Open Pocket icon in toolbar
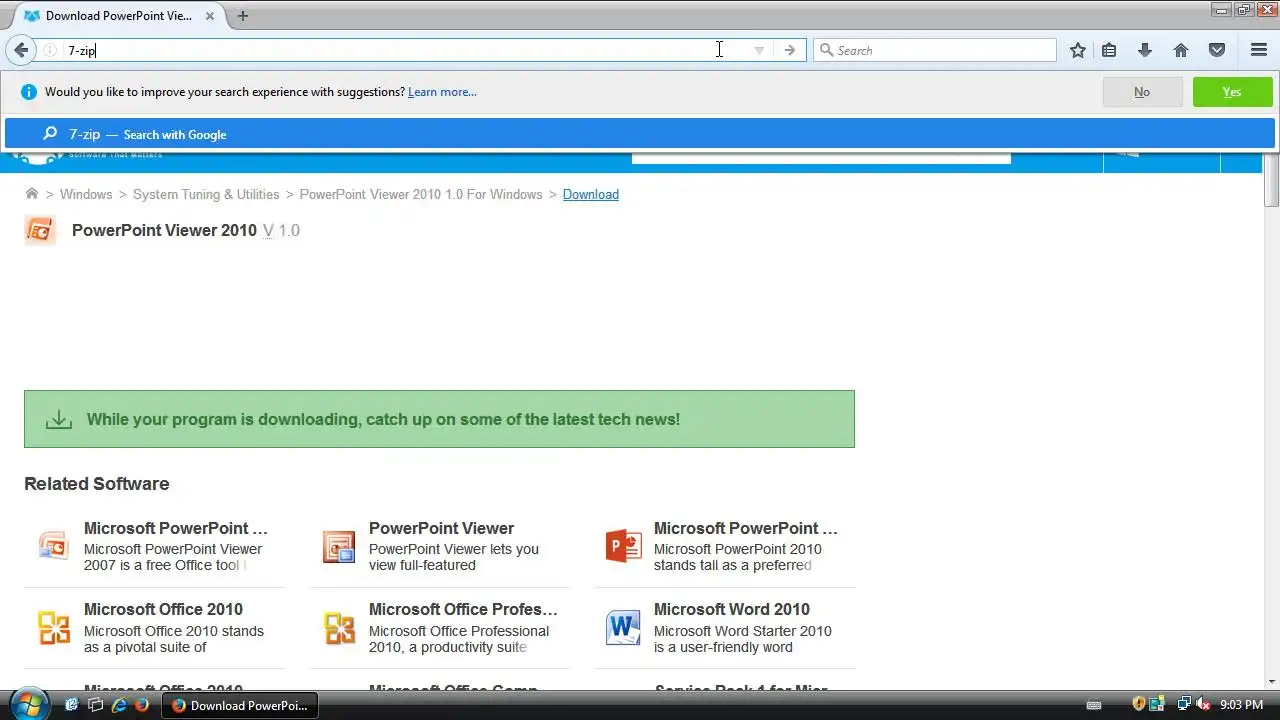The image size is (1280, 720). point(1217,50)
